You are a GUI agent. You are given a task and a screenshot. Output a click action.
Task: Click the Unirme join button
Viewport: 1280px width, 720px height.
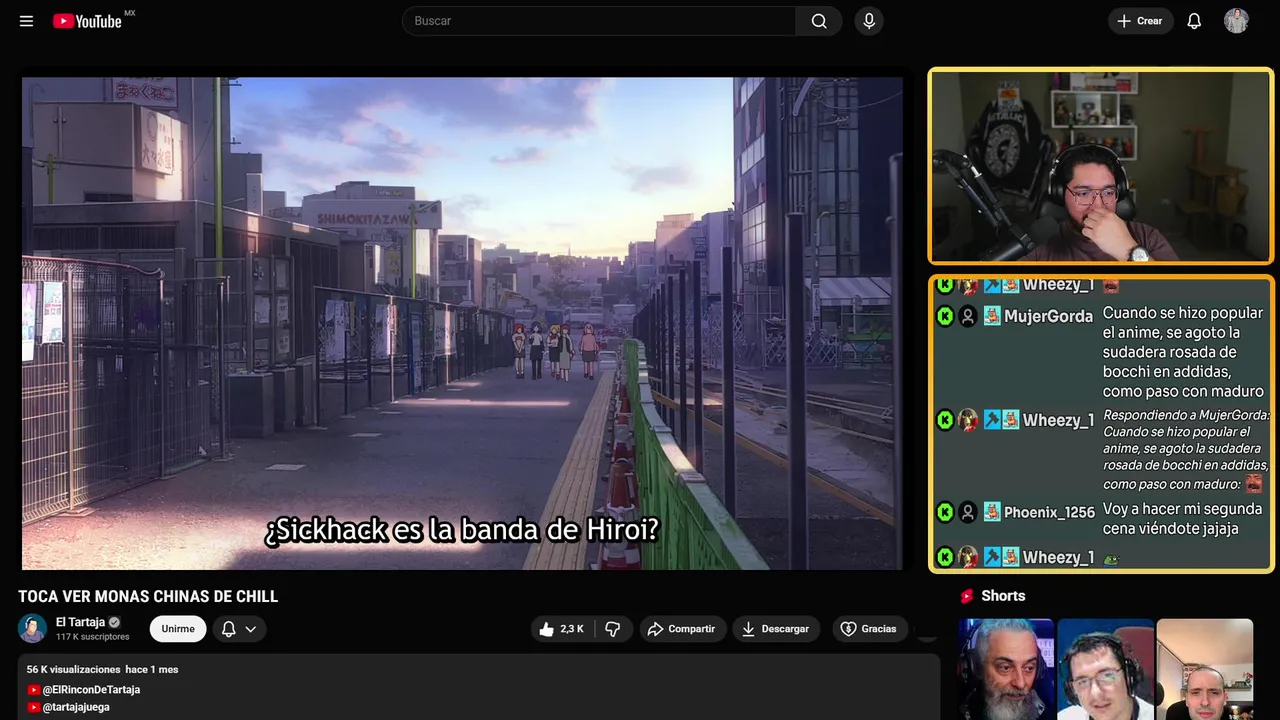click(178, 629)
